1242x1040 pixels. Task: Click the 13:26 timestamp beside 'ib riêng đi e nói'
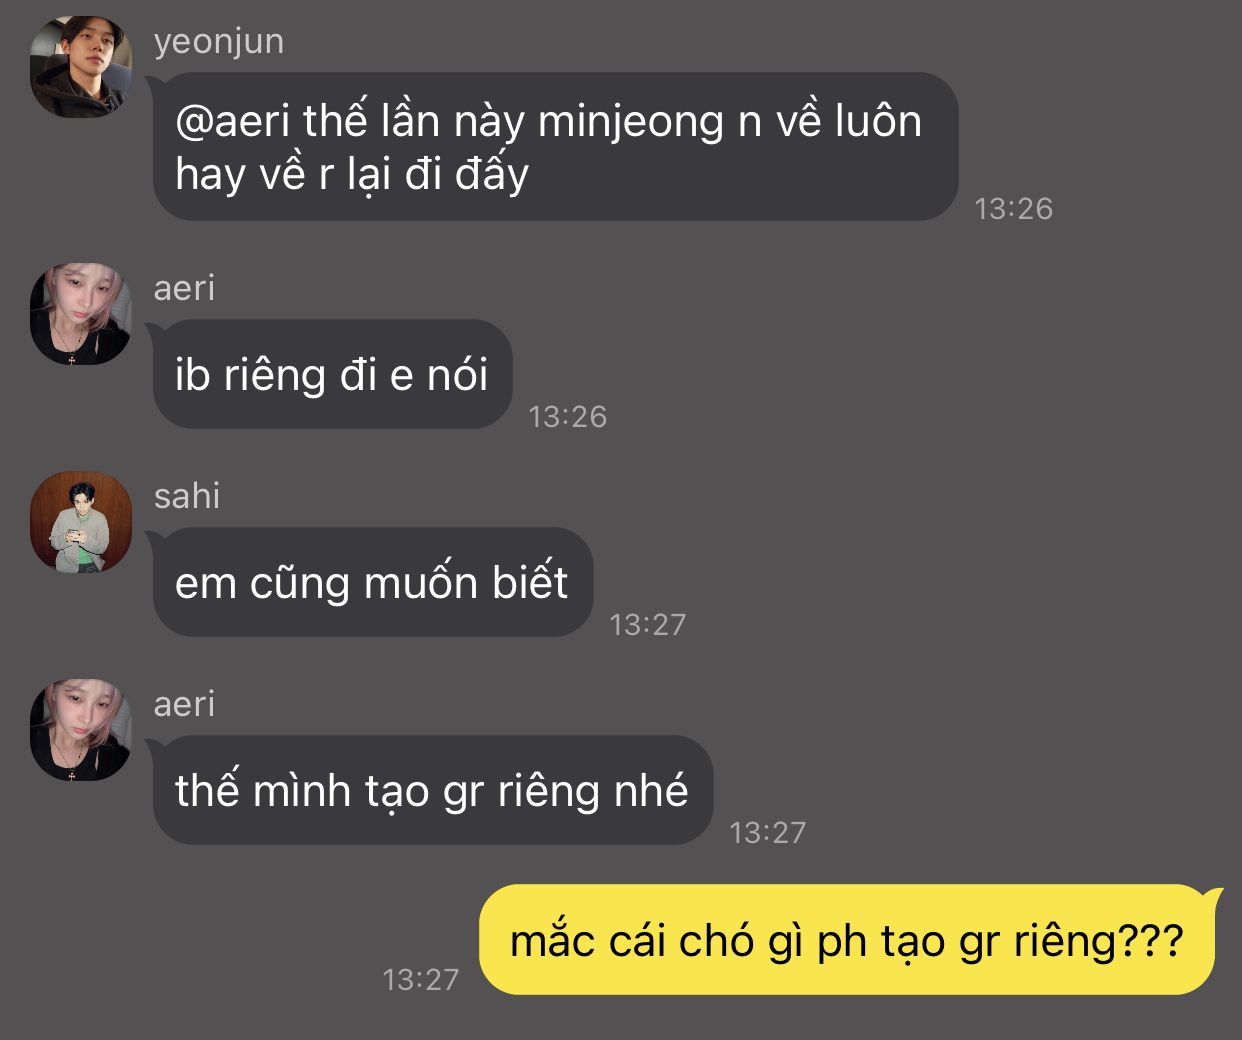point(568,416)
